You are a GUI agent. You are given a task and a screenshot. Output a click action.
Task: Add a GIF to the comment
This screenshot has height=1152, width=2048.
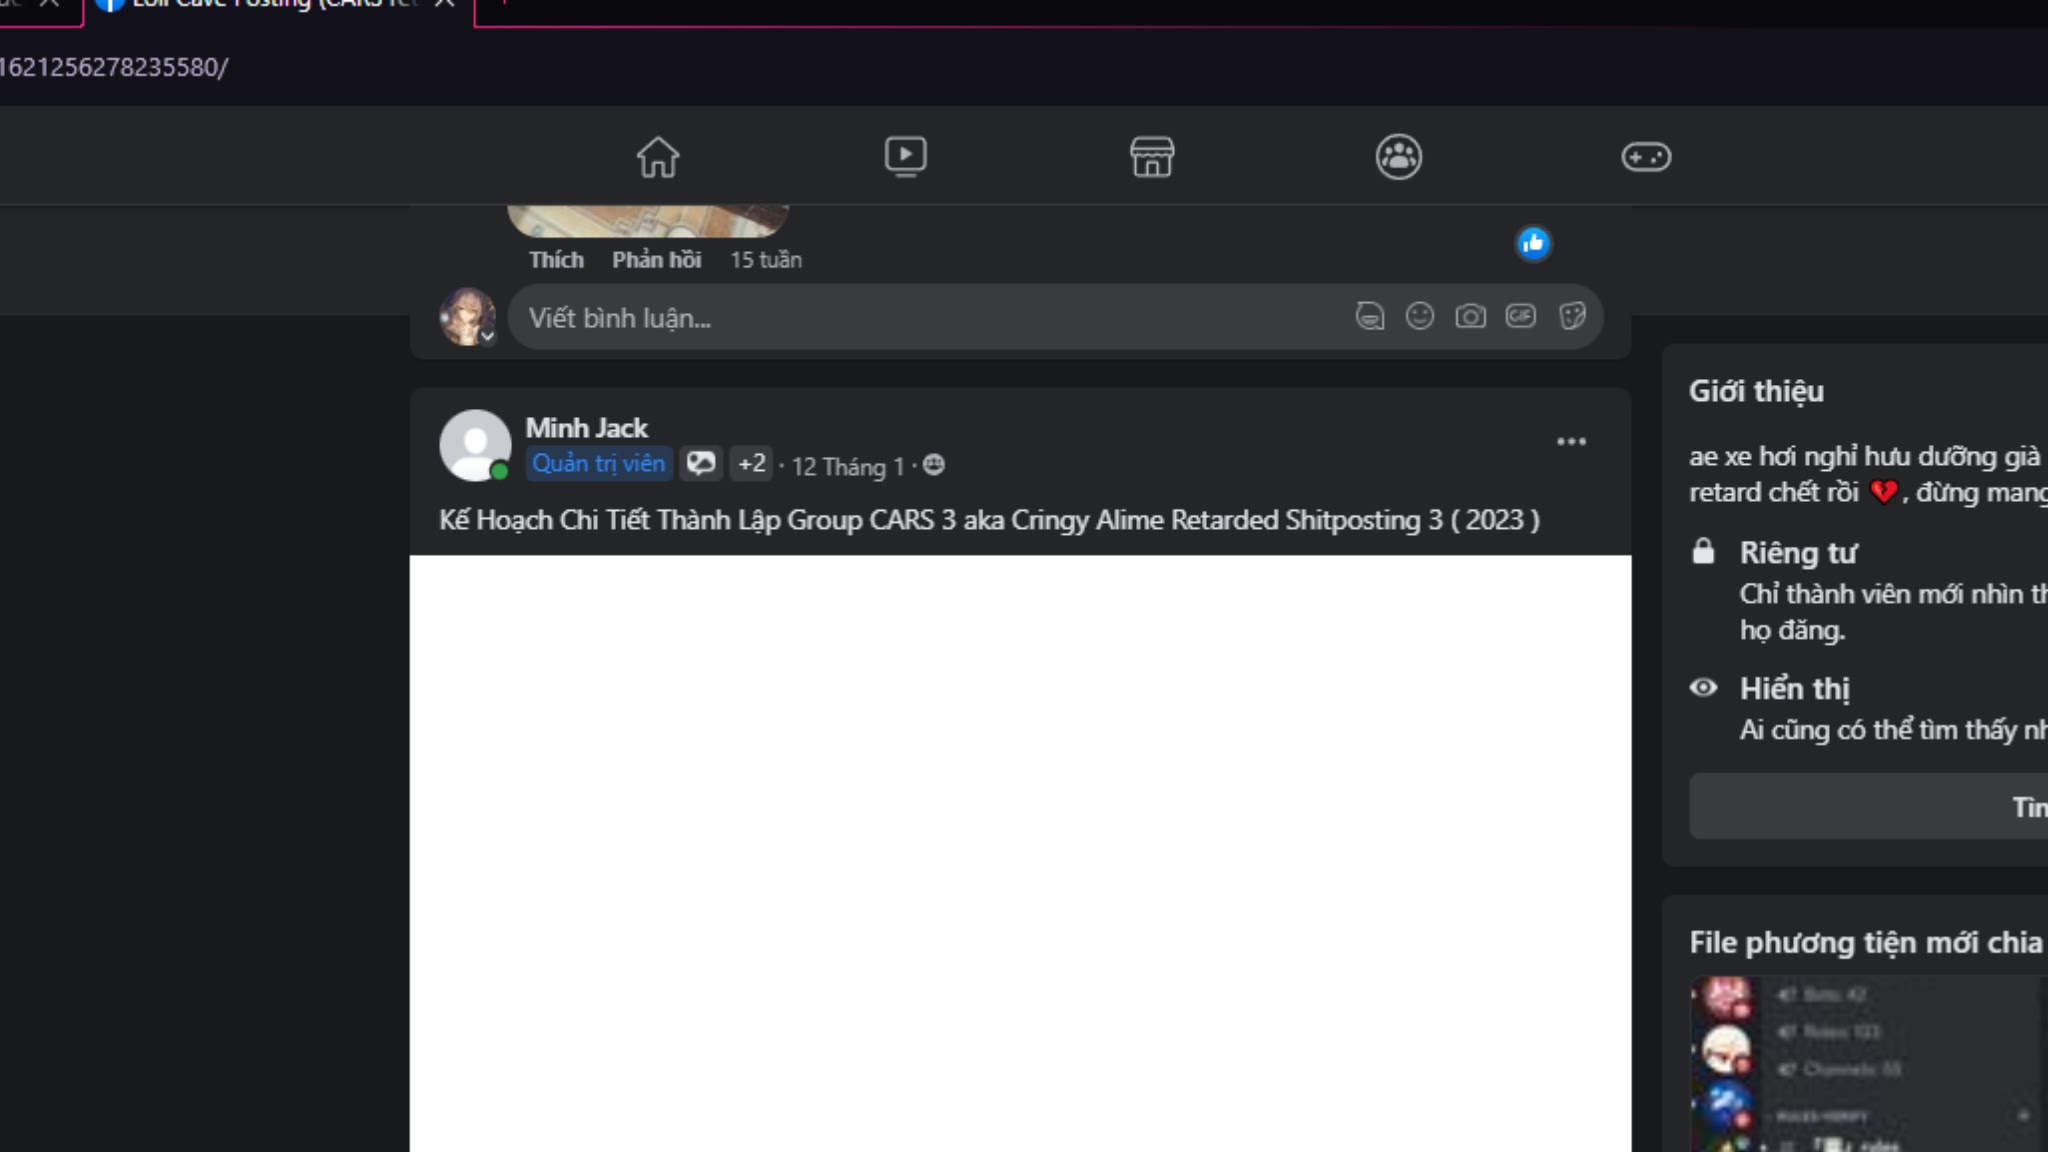pyautogui.click(x=1520, y=316)
